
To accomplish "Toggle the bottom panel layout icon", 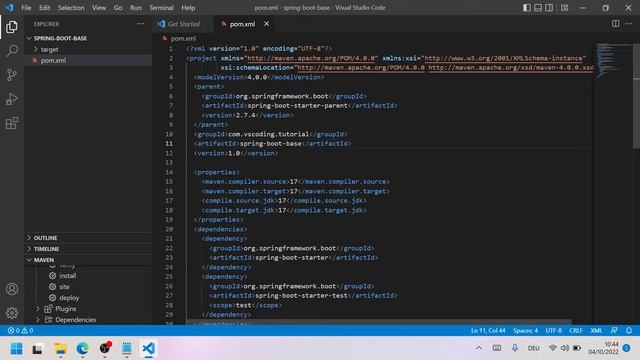I will (x=538, y=8).
